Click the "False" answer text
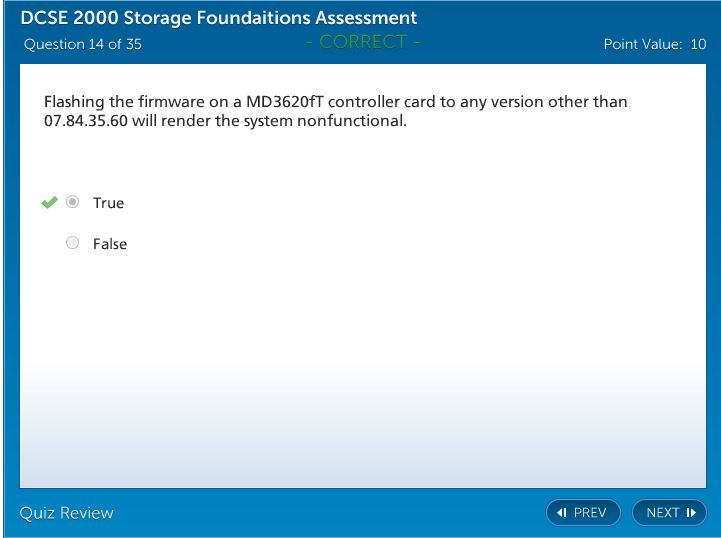Image resolution: width=721 pixels, height=538 pixels. coord(110,244)
